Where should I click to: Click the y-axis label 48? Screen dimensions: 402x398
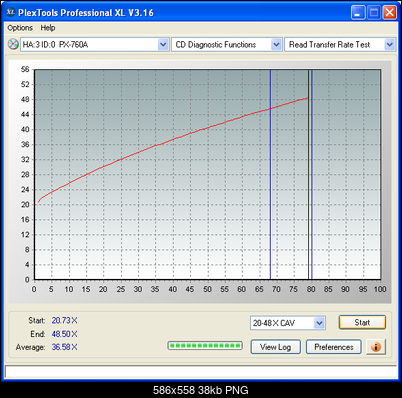(x=25, y=99)
